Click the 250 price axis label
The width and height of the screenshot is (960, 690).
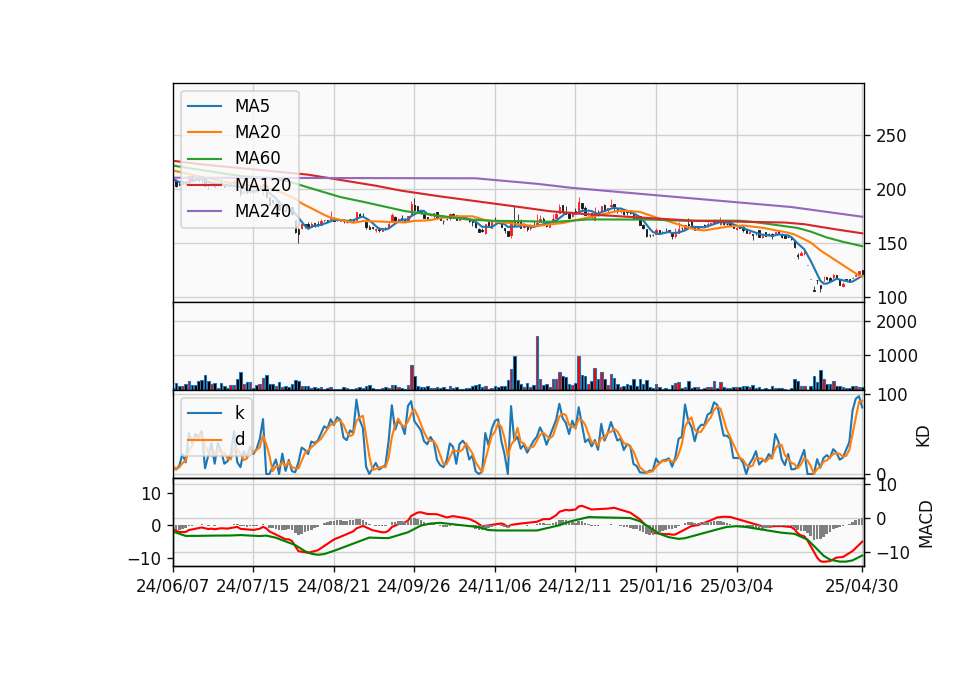click(891, 136)
